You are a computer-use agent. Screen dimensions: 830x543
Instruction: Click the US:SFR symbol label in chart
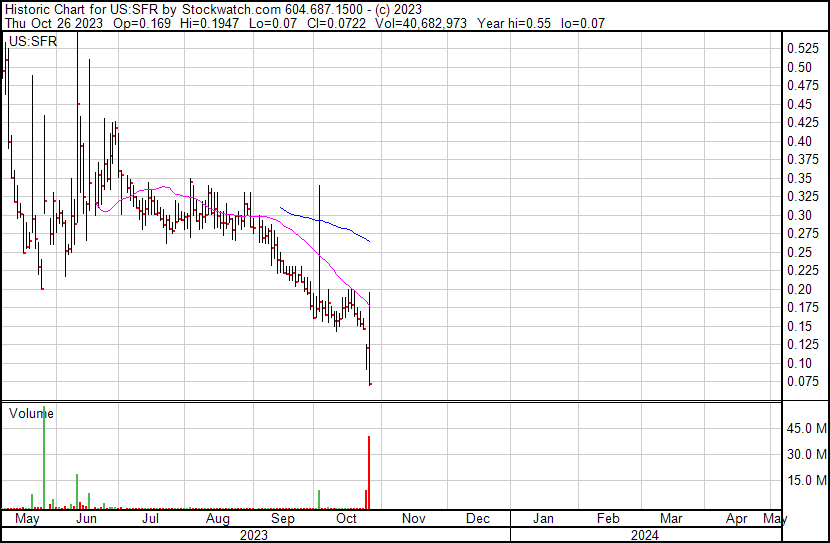33,41
